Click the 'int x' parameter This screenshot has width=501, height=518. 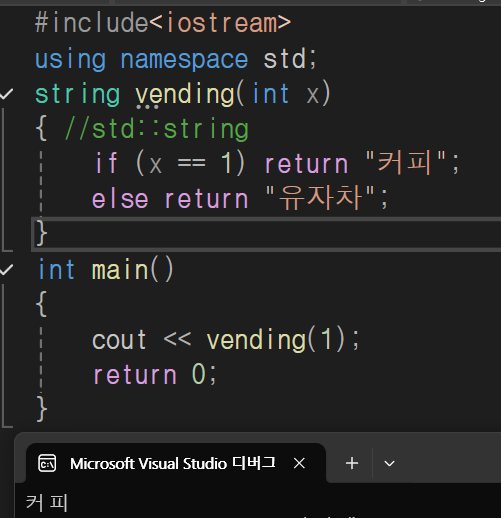pos(286,94)
